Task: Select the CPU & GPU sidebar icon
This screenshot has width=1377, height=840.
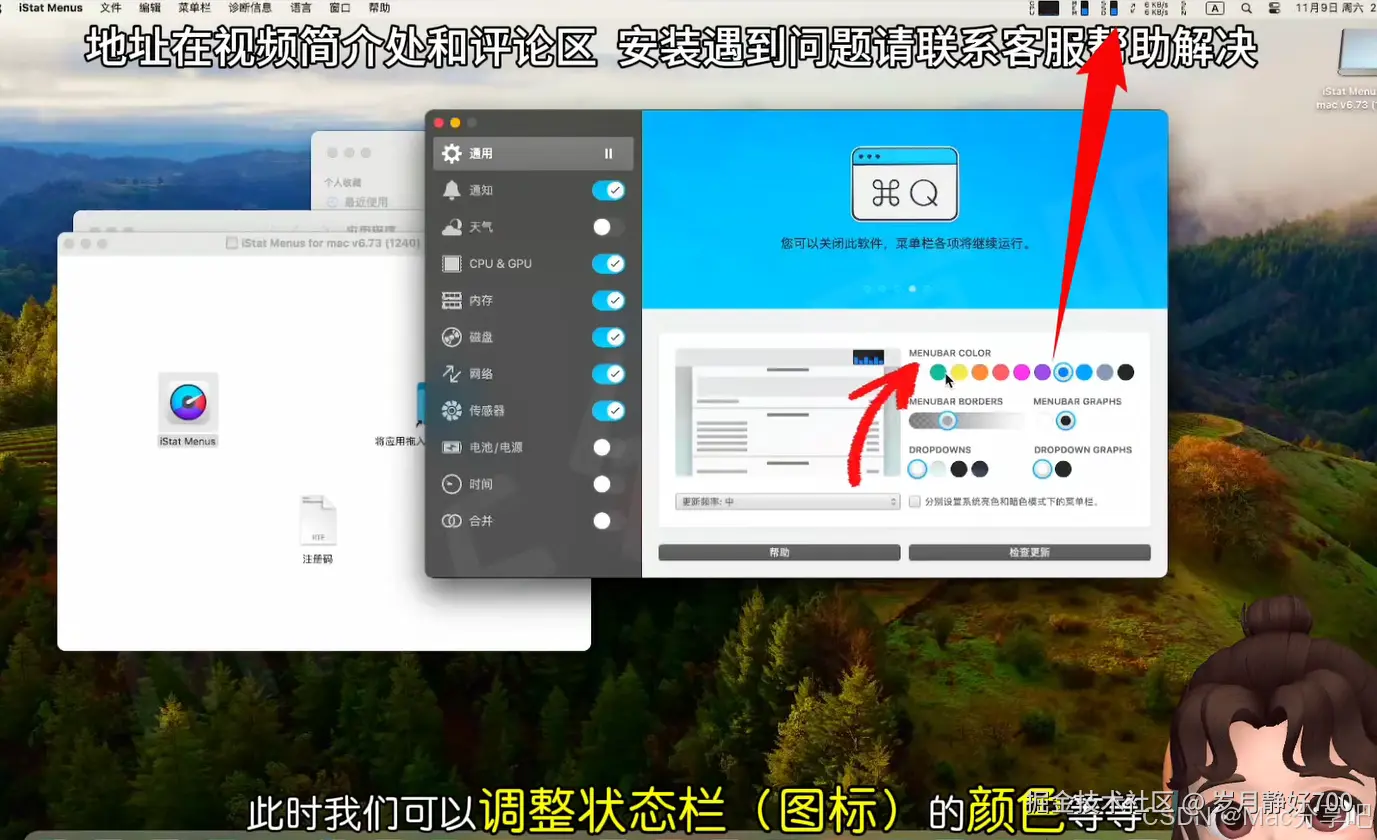Action: [452, 263]
